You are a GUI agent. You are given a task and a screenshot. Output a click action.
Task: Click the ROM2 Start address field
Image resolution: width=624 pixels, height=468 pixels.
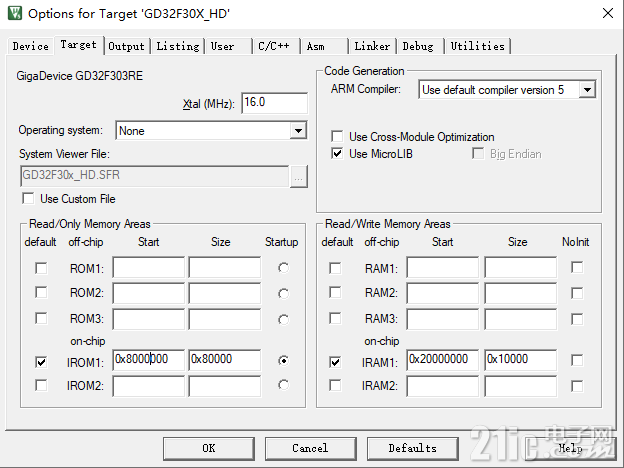[148, 293]
